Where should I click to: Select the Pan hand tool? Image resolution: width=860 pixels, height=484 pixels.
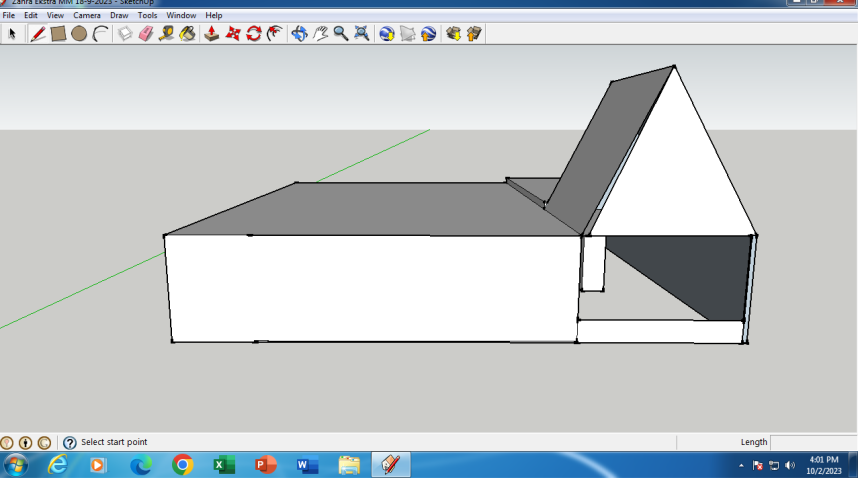click(x=320, y=34)
